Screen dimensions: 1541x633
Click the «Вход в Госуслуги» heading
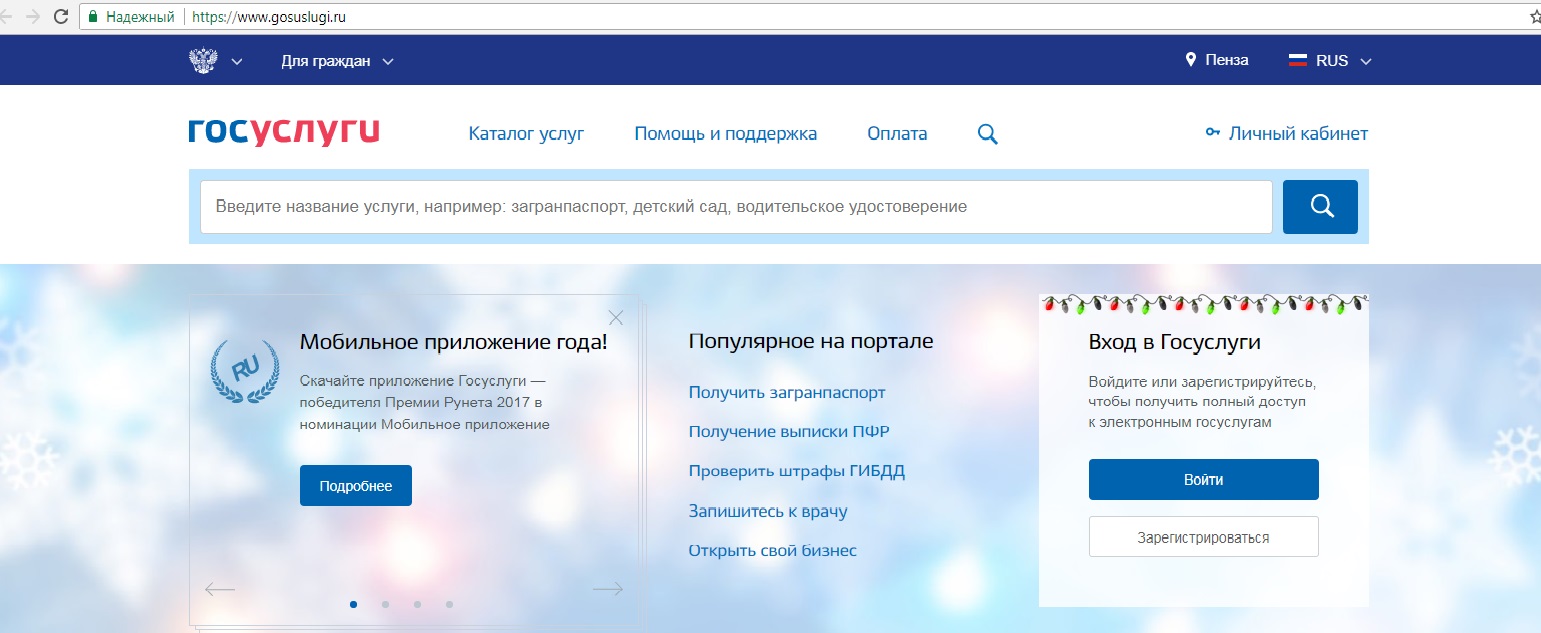(1174, 342)
